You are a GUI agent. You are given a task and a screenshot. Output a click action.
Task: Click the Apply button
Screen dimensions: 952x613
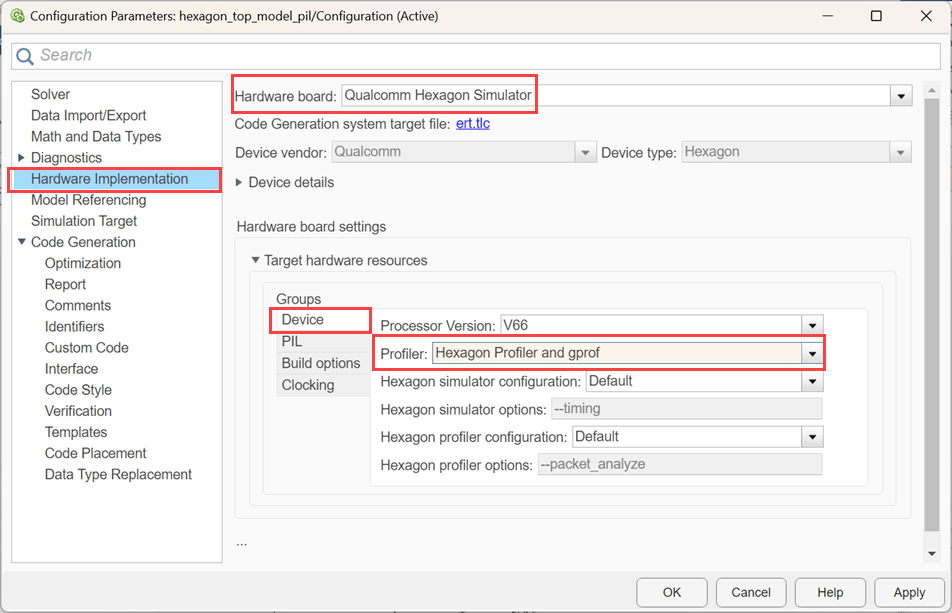tap(908, 592)
